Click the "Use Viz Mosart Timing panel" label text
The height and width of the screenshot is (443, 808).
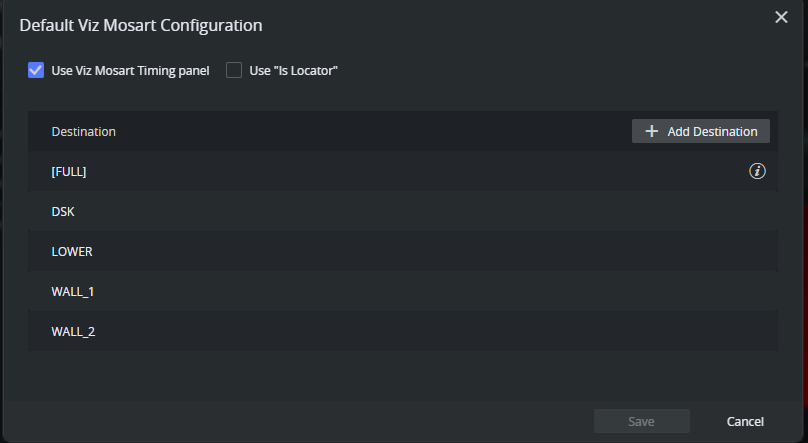[130, 70]
